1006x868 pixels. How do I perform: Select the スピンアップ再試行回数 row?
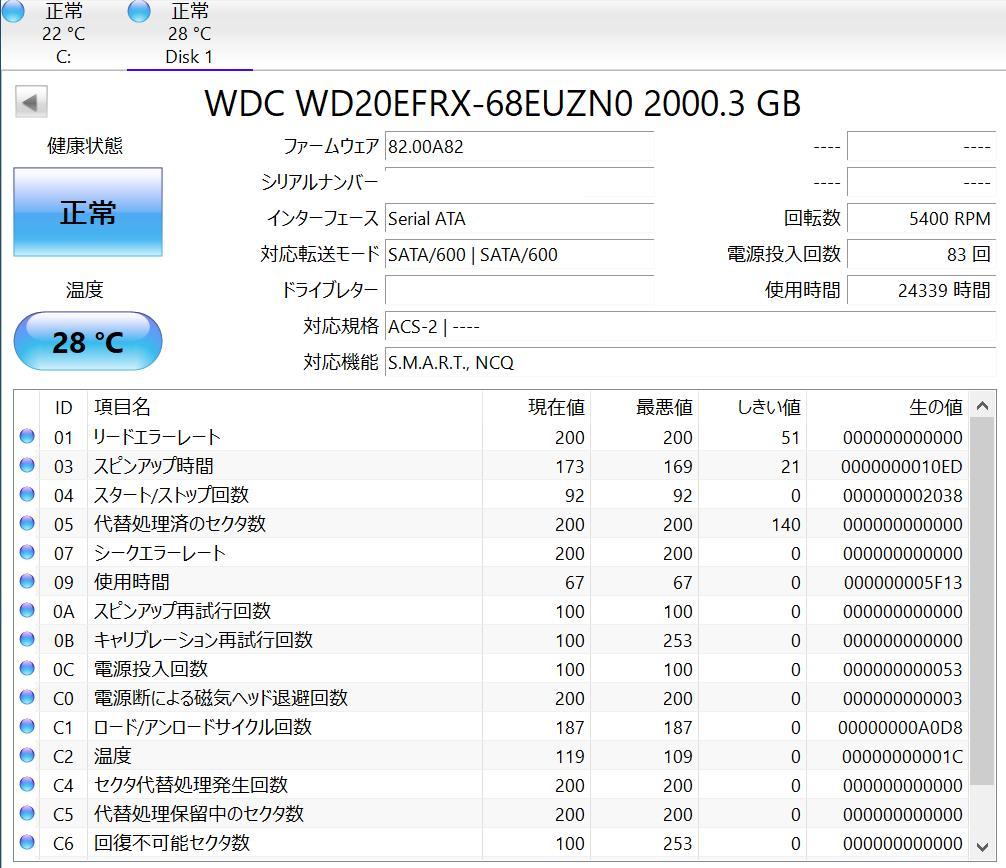click(x=491, y=611)
